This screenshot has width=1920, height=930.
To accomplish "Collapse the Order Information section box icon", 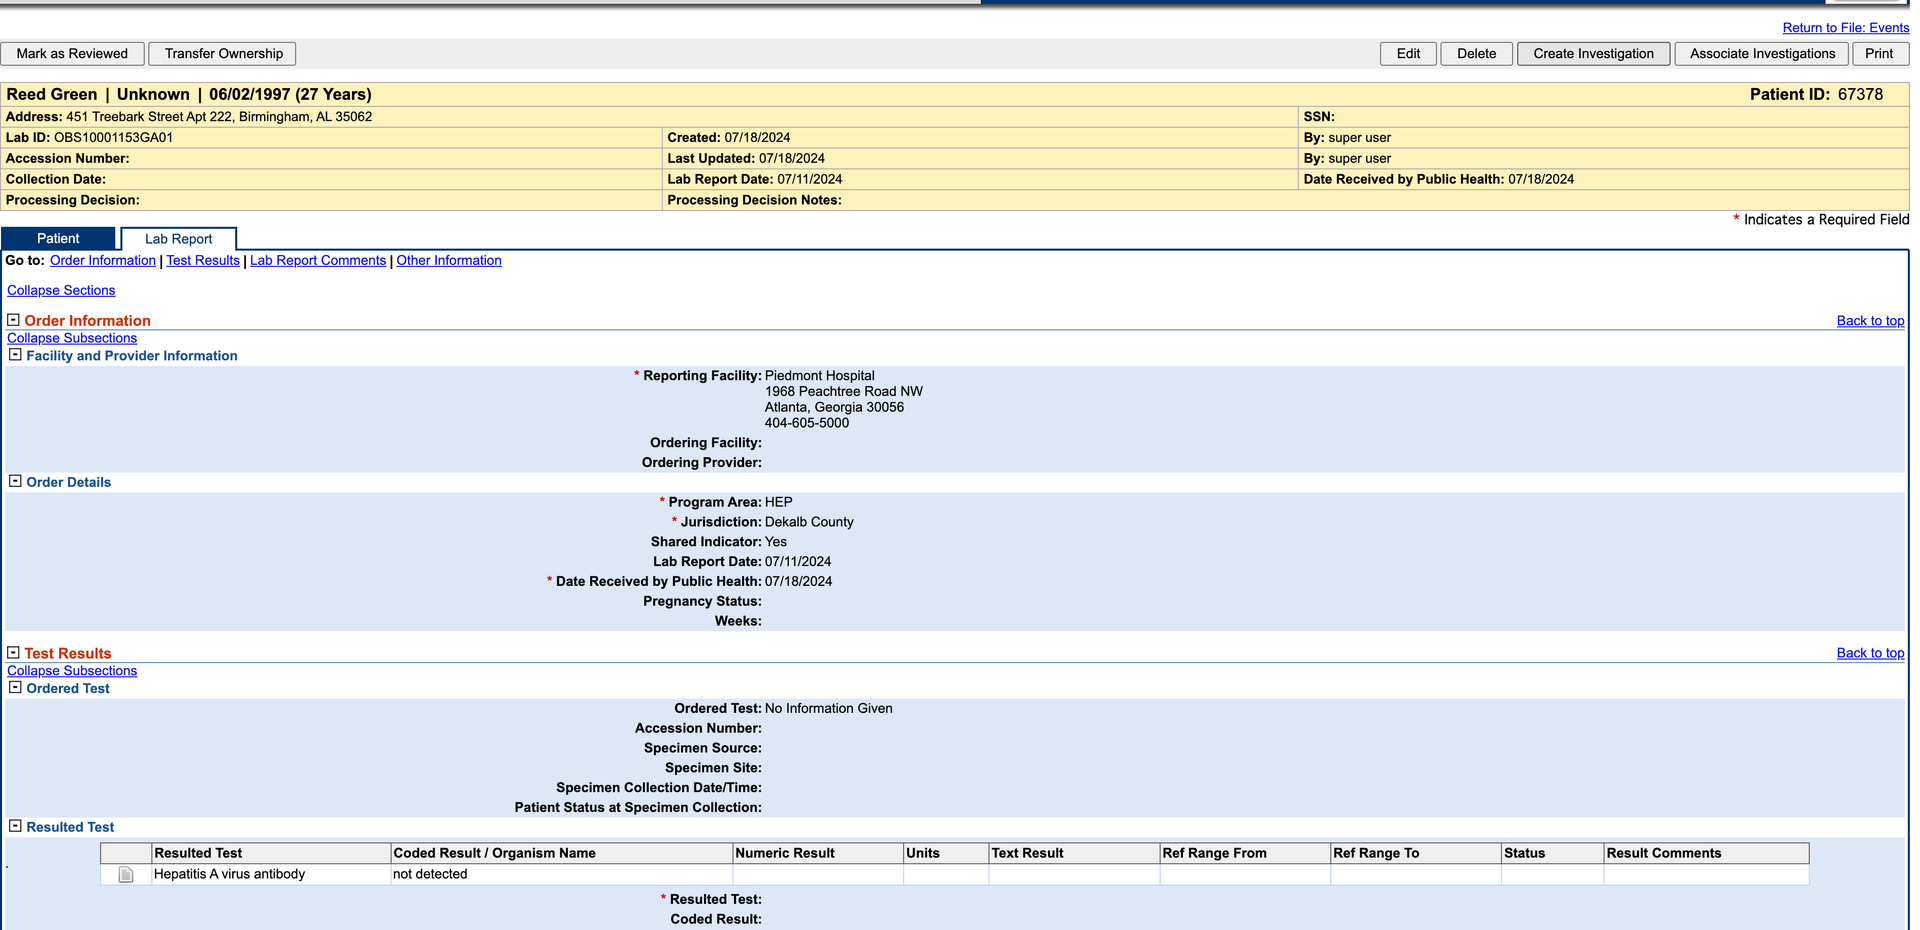I will pos(14,318).
